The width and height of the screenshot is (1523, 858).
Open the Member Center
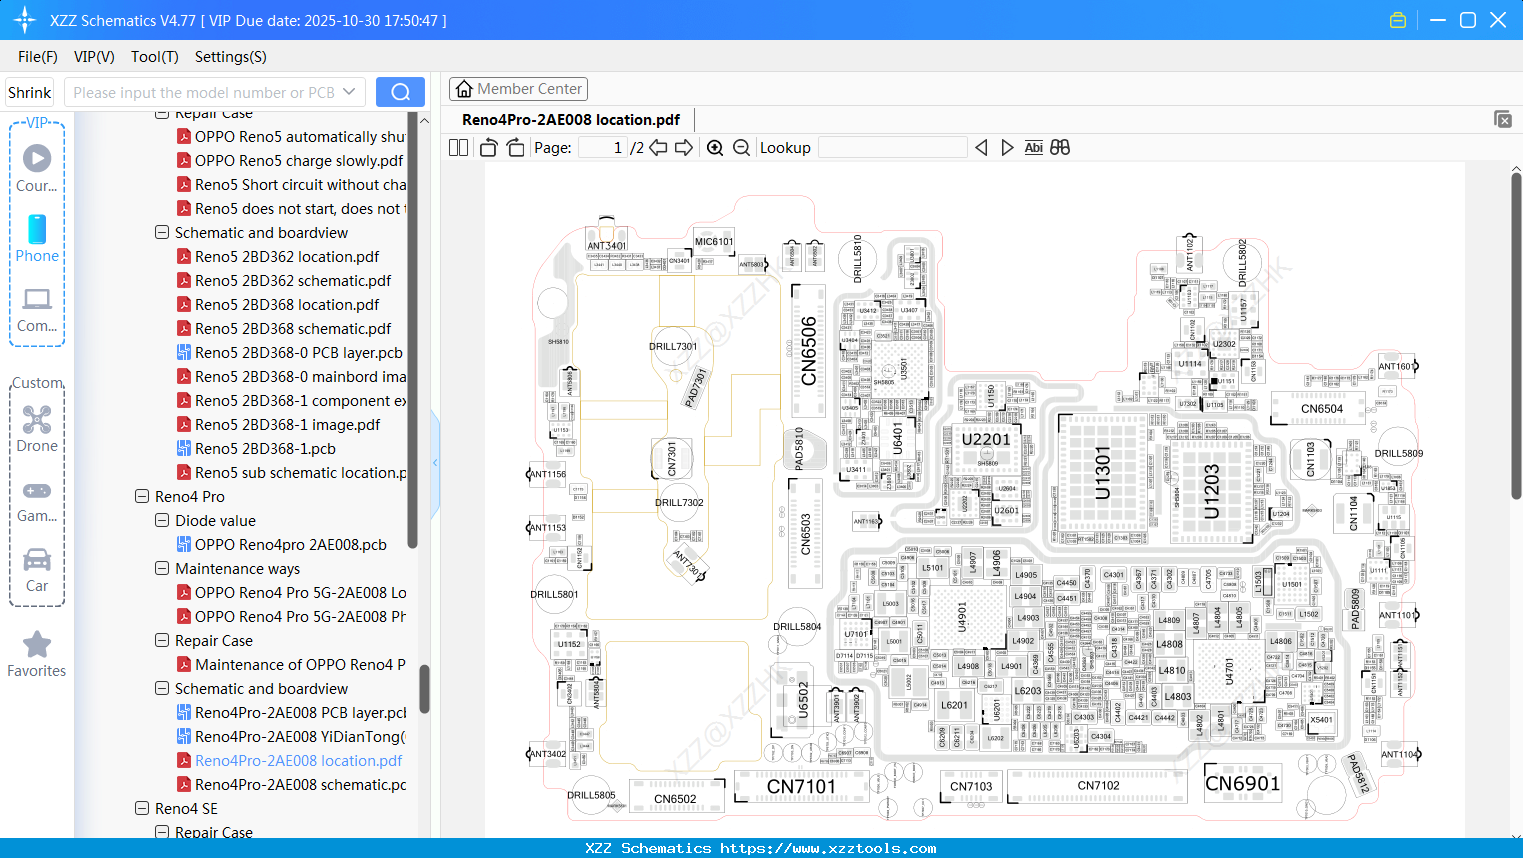tap(518, 88)
